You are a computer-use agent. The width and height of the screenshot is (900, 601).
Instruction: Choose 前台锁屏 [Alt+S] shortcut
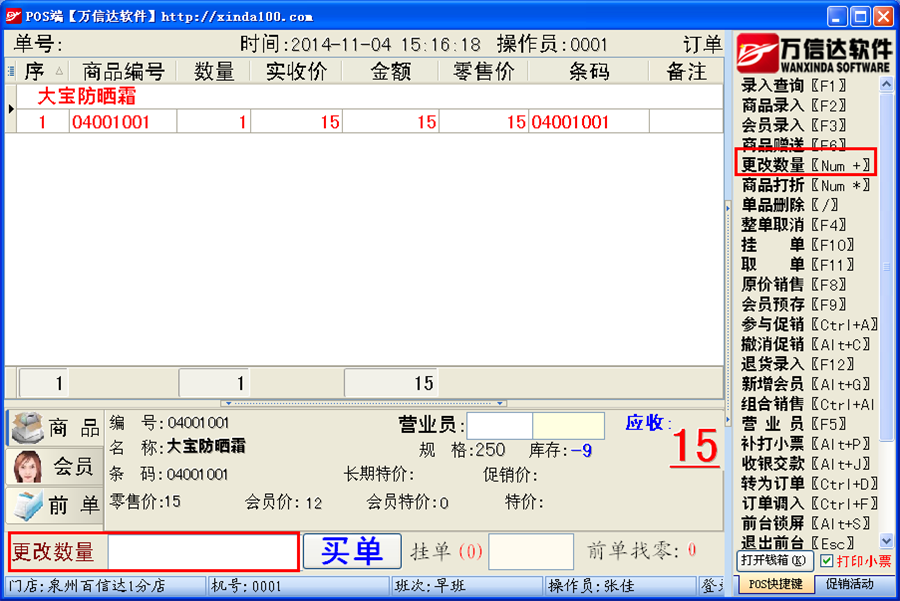[x=806, y=524]
